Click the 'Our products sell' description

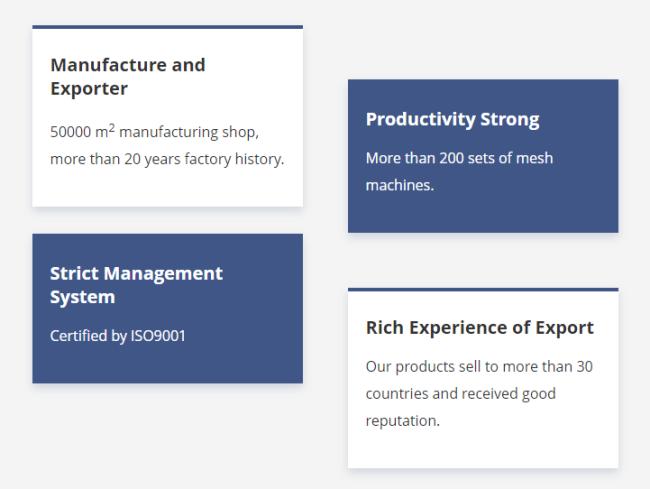(x=479, y=393)
